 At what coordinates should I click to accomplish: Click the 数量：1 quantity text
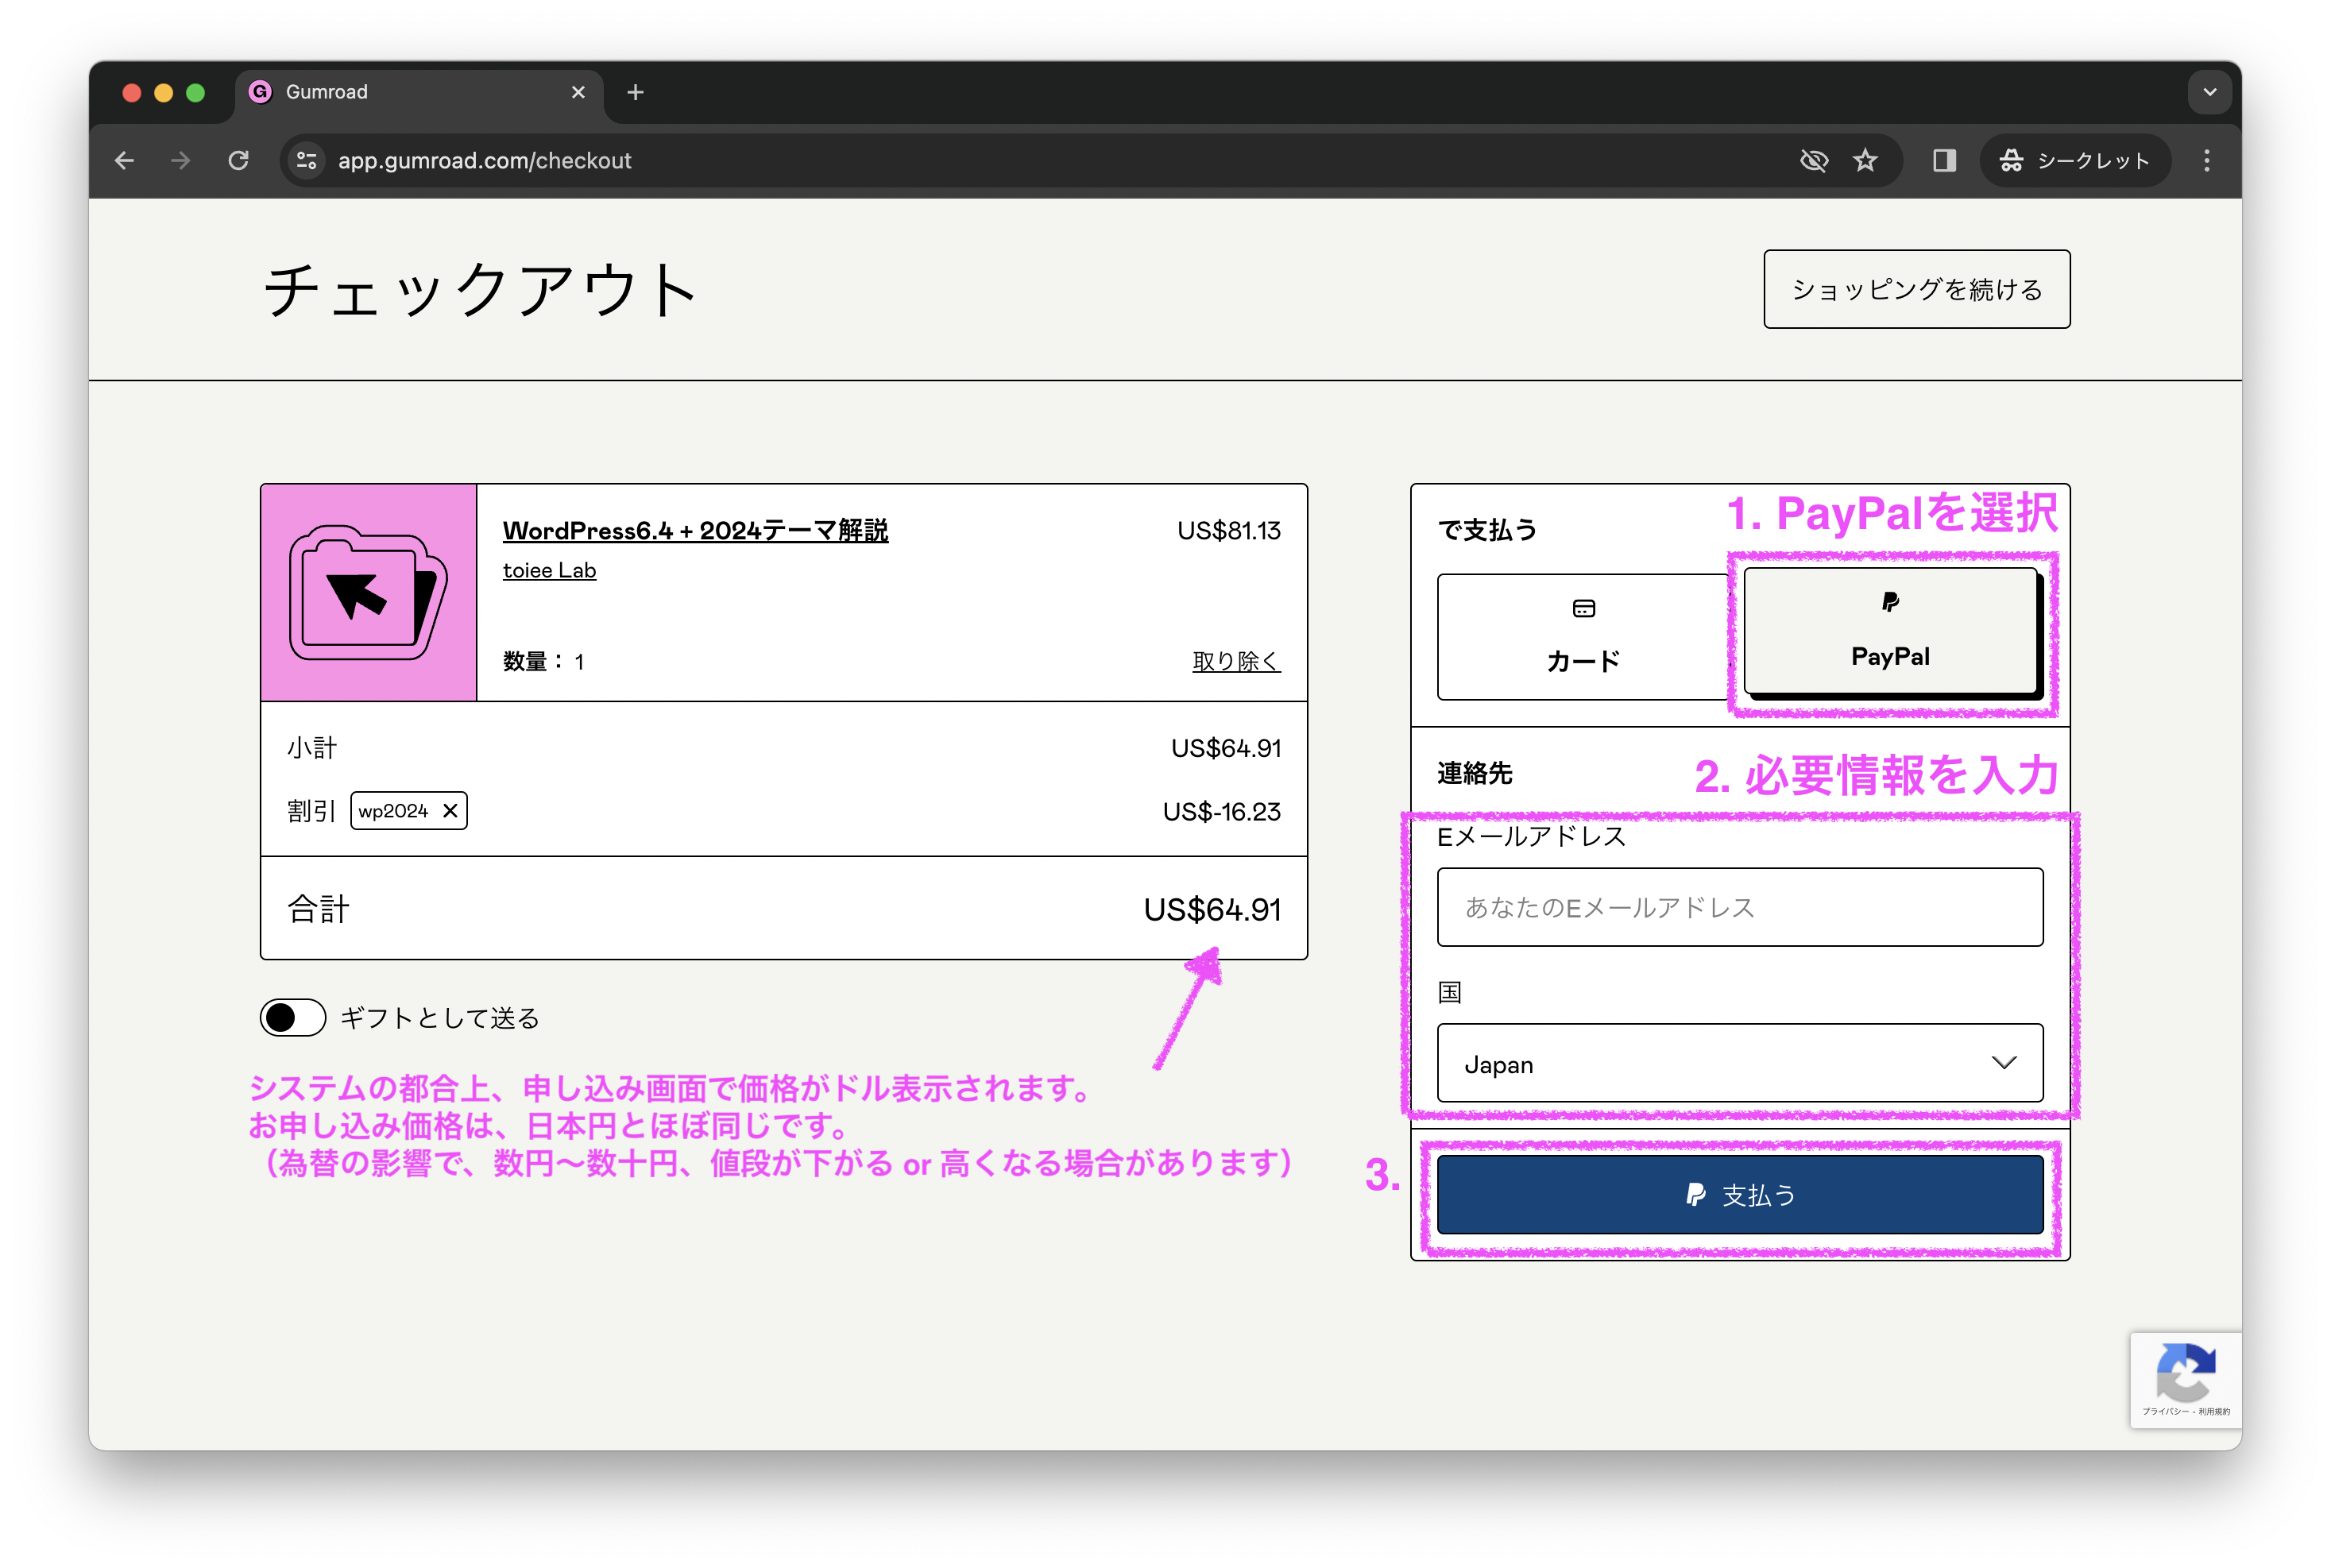point(543,661)
